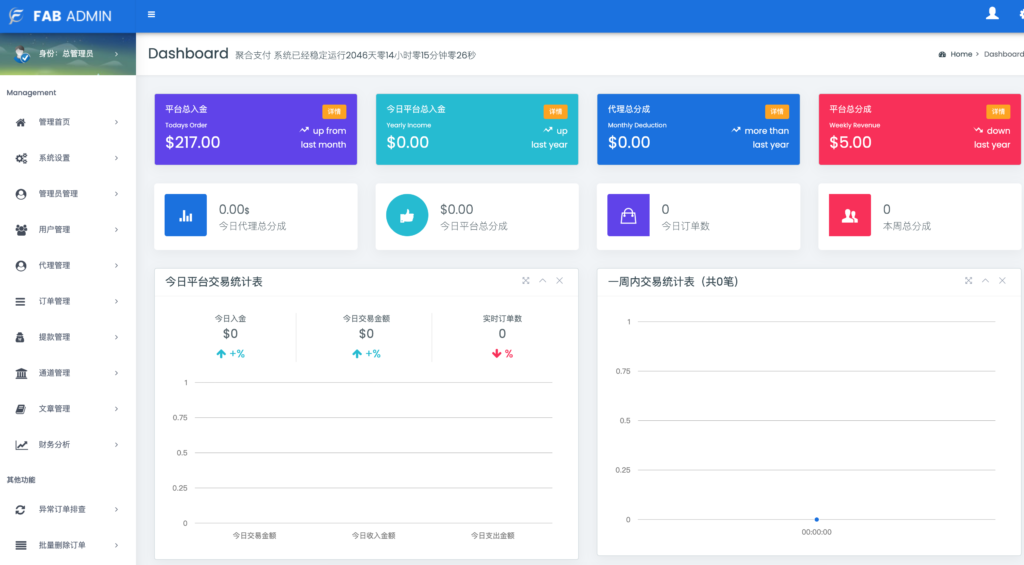Image resolution: width=1024 pixels, height=565 pixels.
Task: Expand the 代理管理 chevron
Action: pos(116,266)
